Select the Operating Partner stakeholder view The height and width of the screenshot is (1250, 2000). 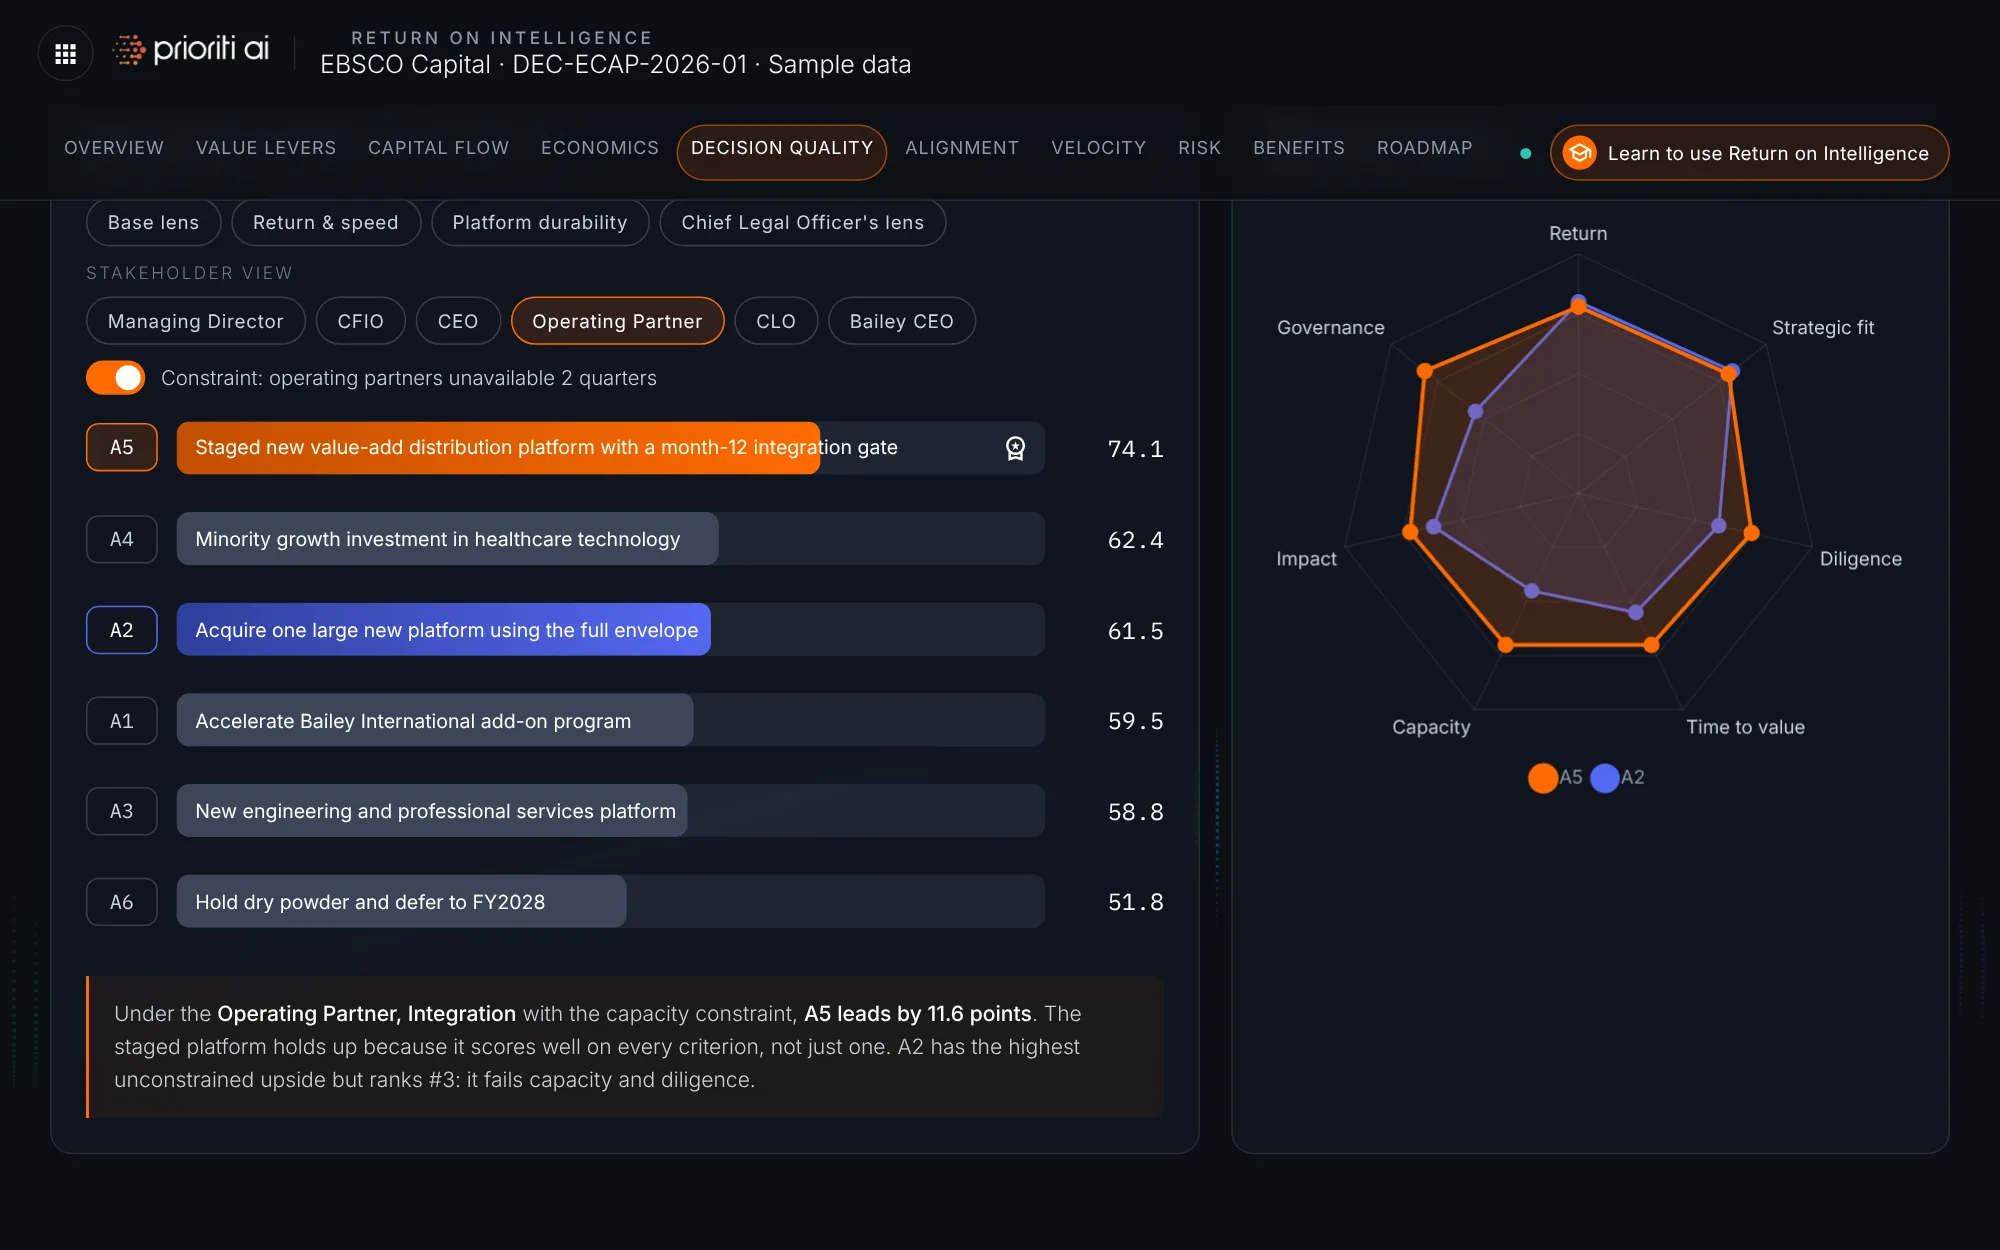point(617,321)
